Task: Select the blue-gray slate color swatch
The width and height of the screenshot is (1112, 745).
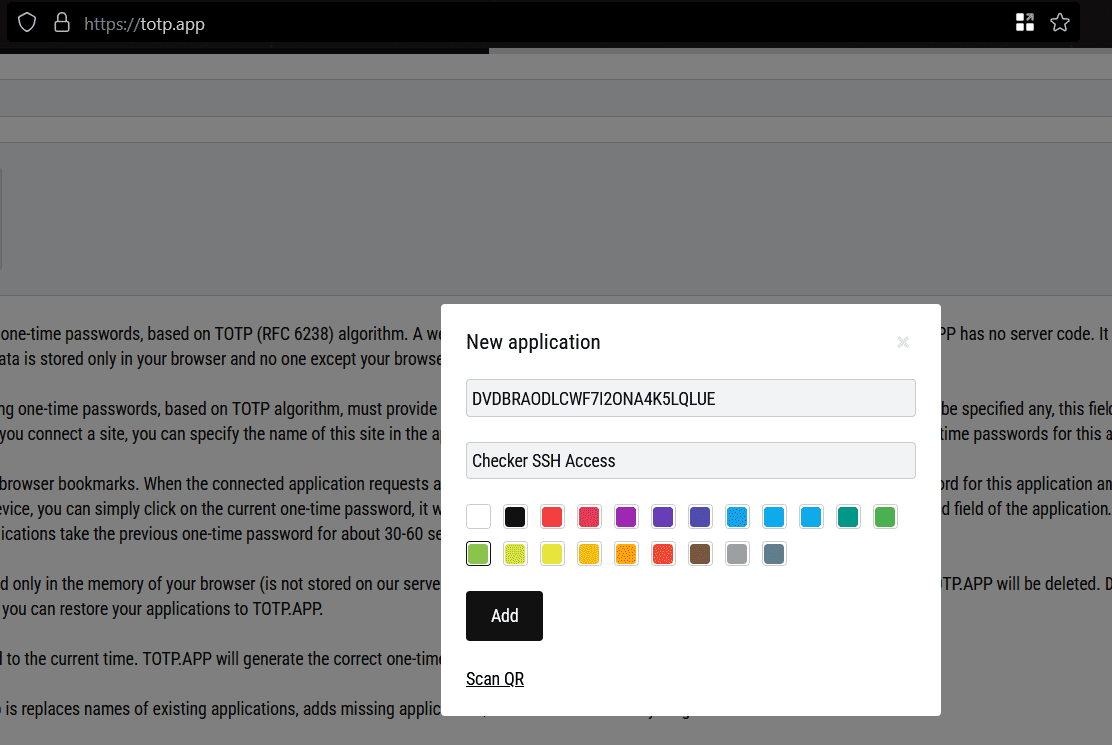Action: (x=774, y=554)
